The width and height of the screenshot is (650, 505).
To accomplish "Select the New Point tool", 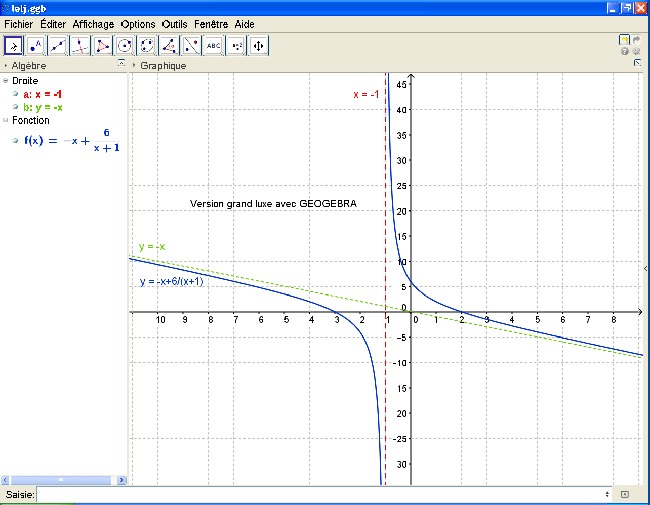I will pyautogui.click(x=36, y=46).
